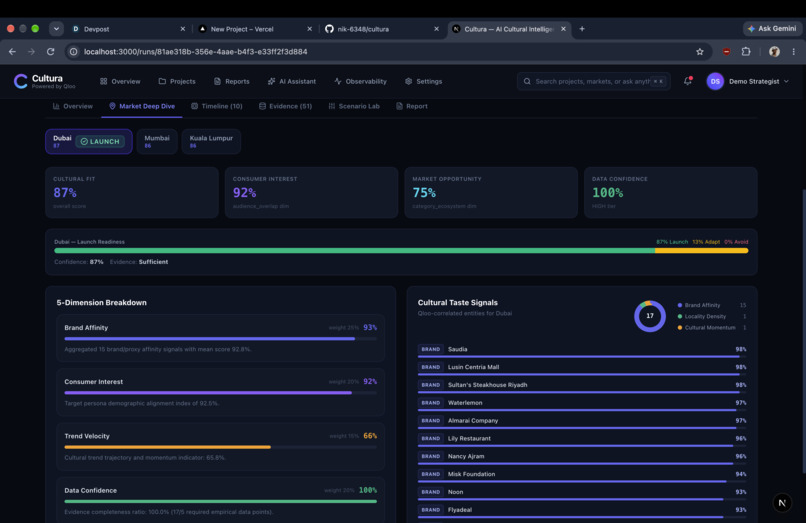Click the search magnifier icon
Viewport: 806px width, 523px height.
point(527,81)
